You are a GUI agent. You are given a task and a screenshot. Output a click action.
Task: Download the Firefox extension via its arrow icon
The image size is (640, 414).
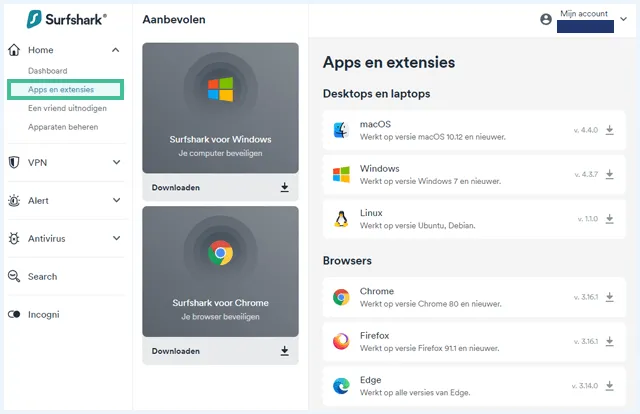pos(609,341)
